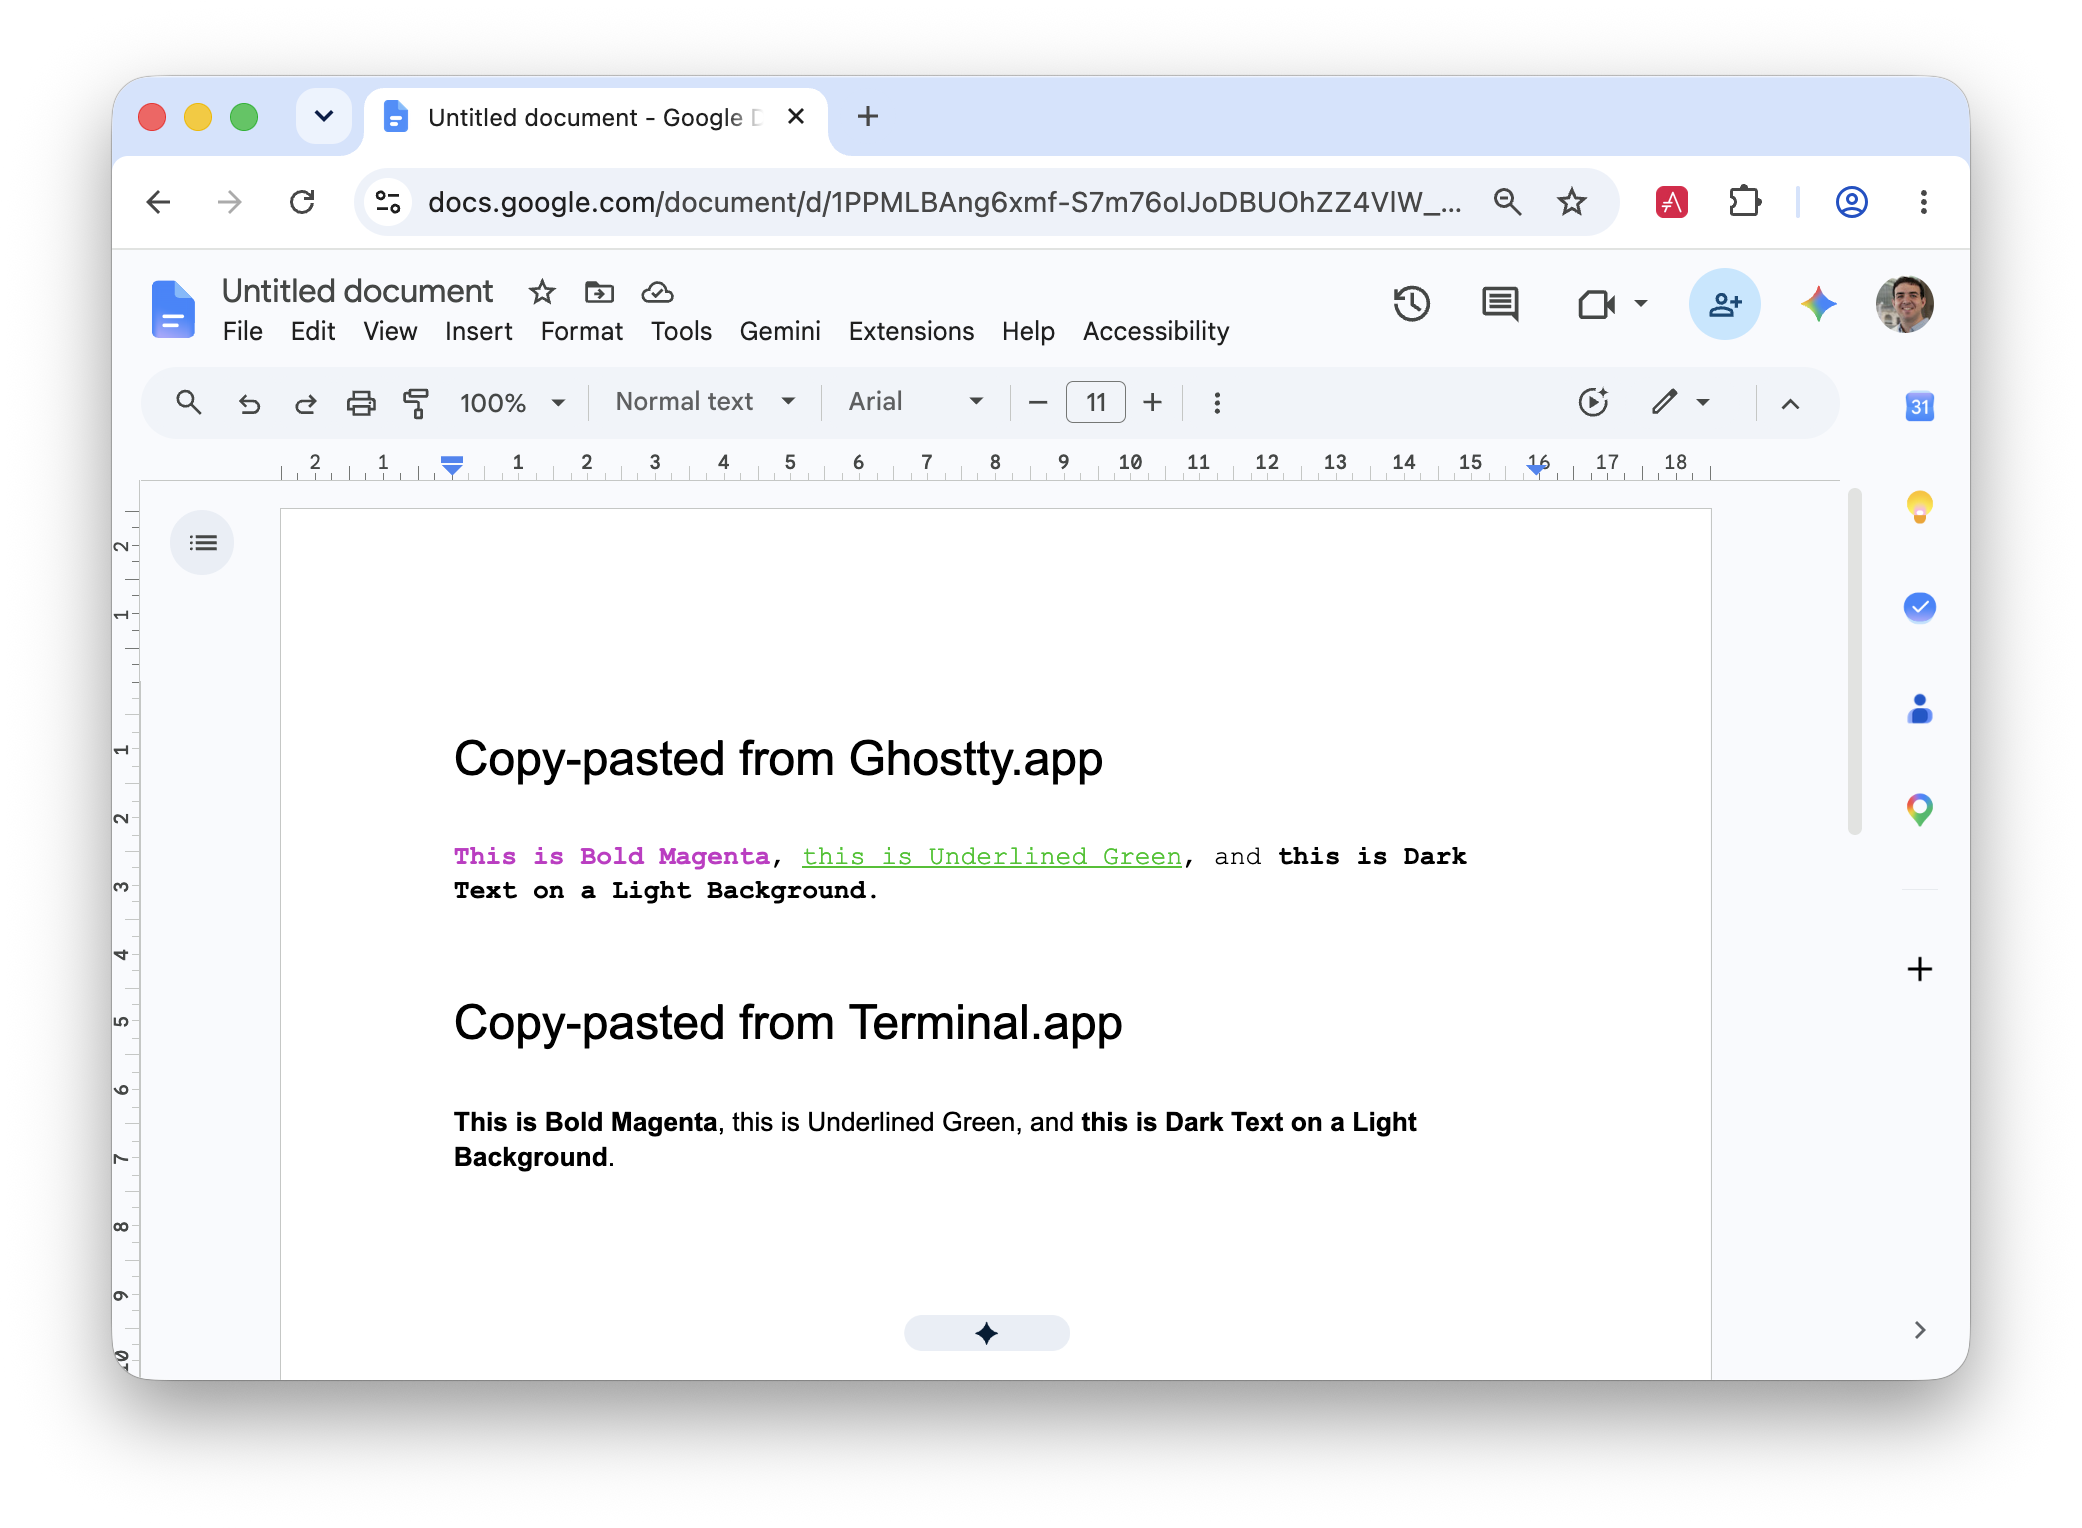Image resolution: width=2082 pixels, height=1528 pixels.
Task: Click the font size input field
Action: 1096,402
